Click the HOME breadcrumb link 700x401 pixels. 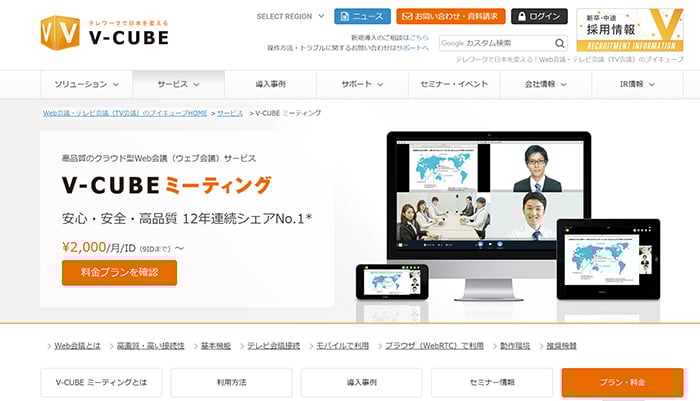coord(125,113)
